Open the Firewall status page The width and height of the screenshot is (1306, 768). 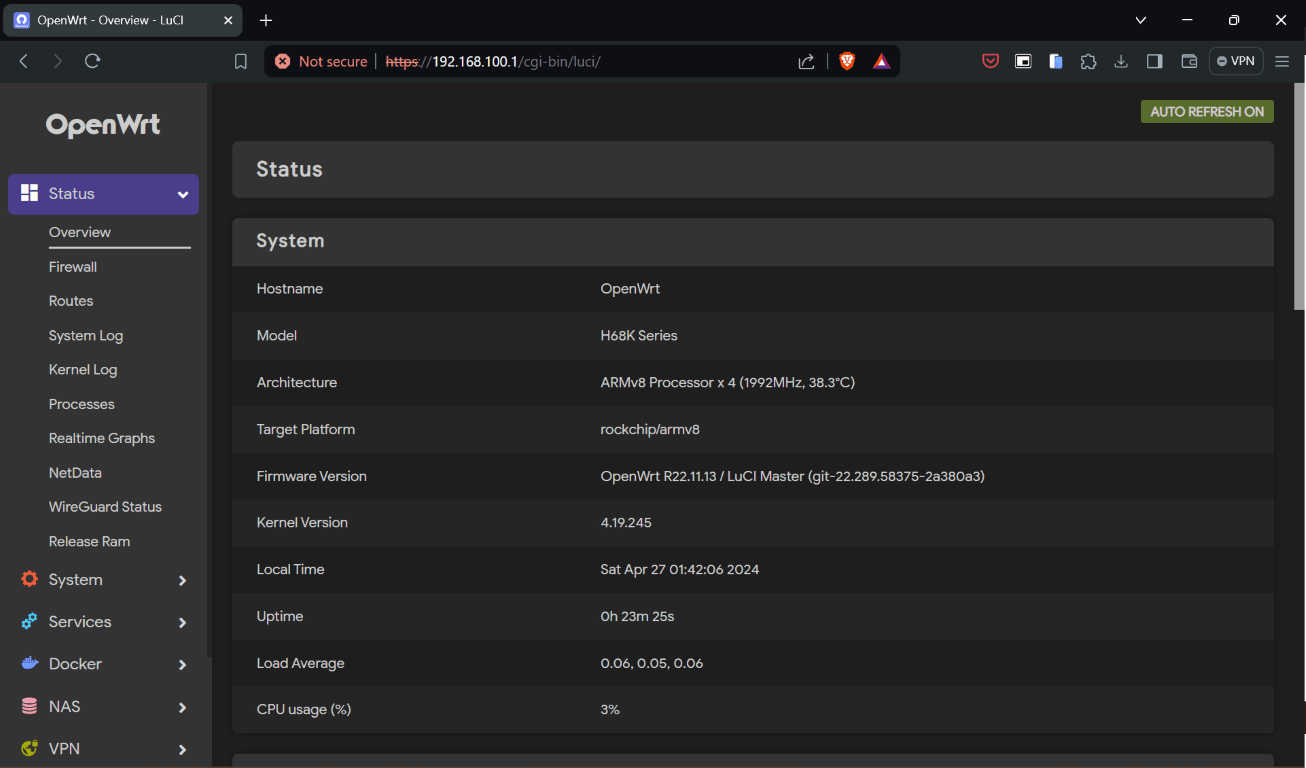pyautogui.click(x=73, y=267)
